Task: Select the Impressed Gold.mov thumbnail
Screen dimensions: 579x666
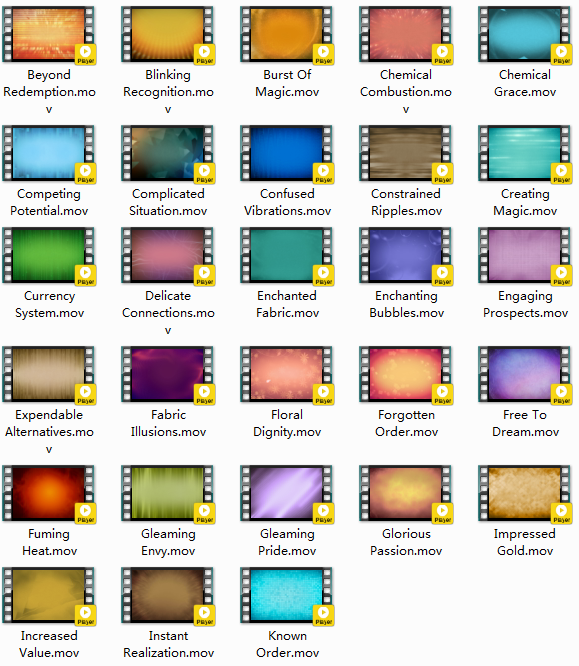Action: tap(525, 494)
